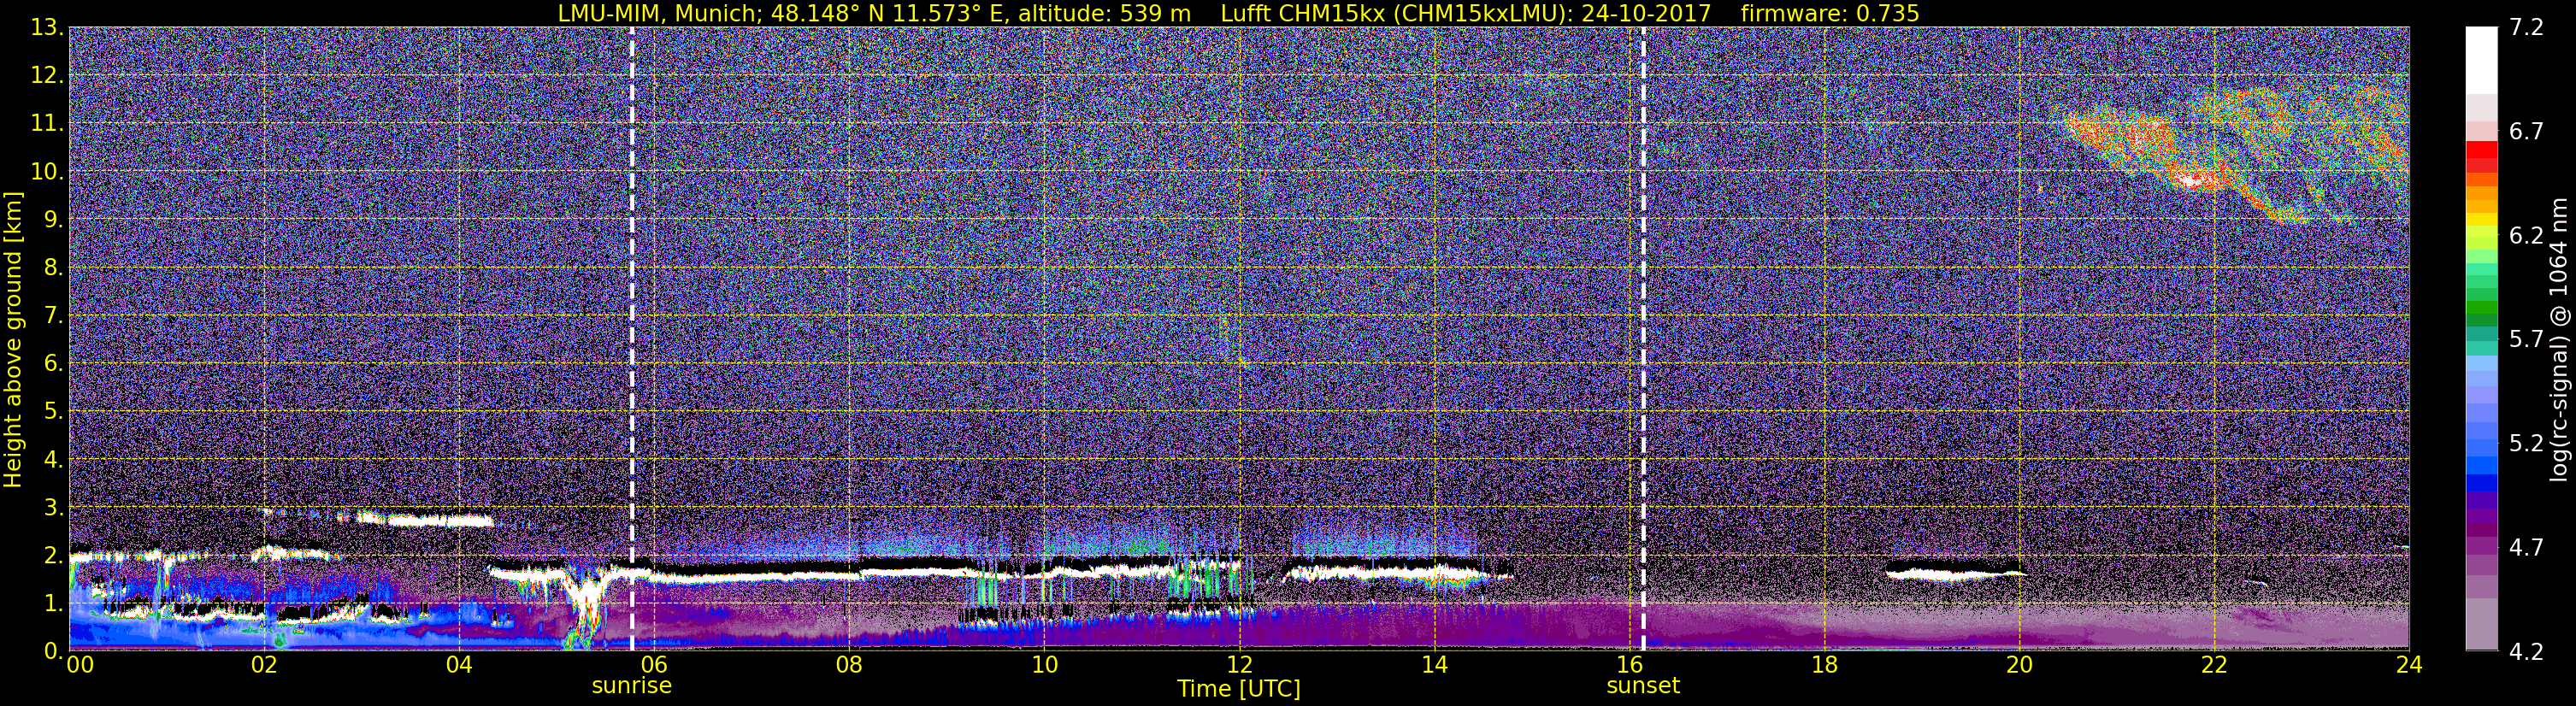The height and width of the screenshot is (706, 2576).
Task: Click the '20' tick on the time axis
Action: (2019, 665)
